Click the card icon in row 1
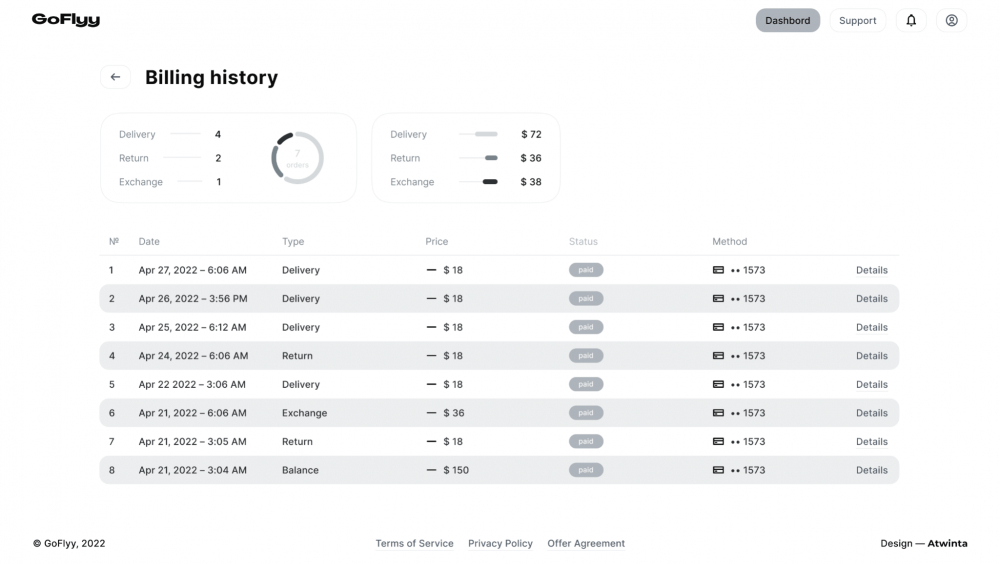1000x564 pixels. [x=718, y=270]
